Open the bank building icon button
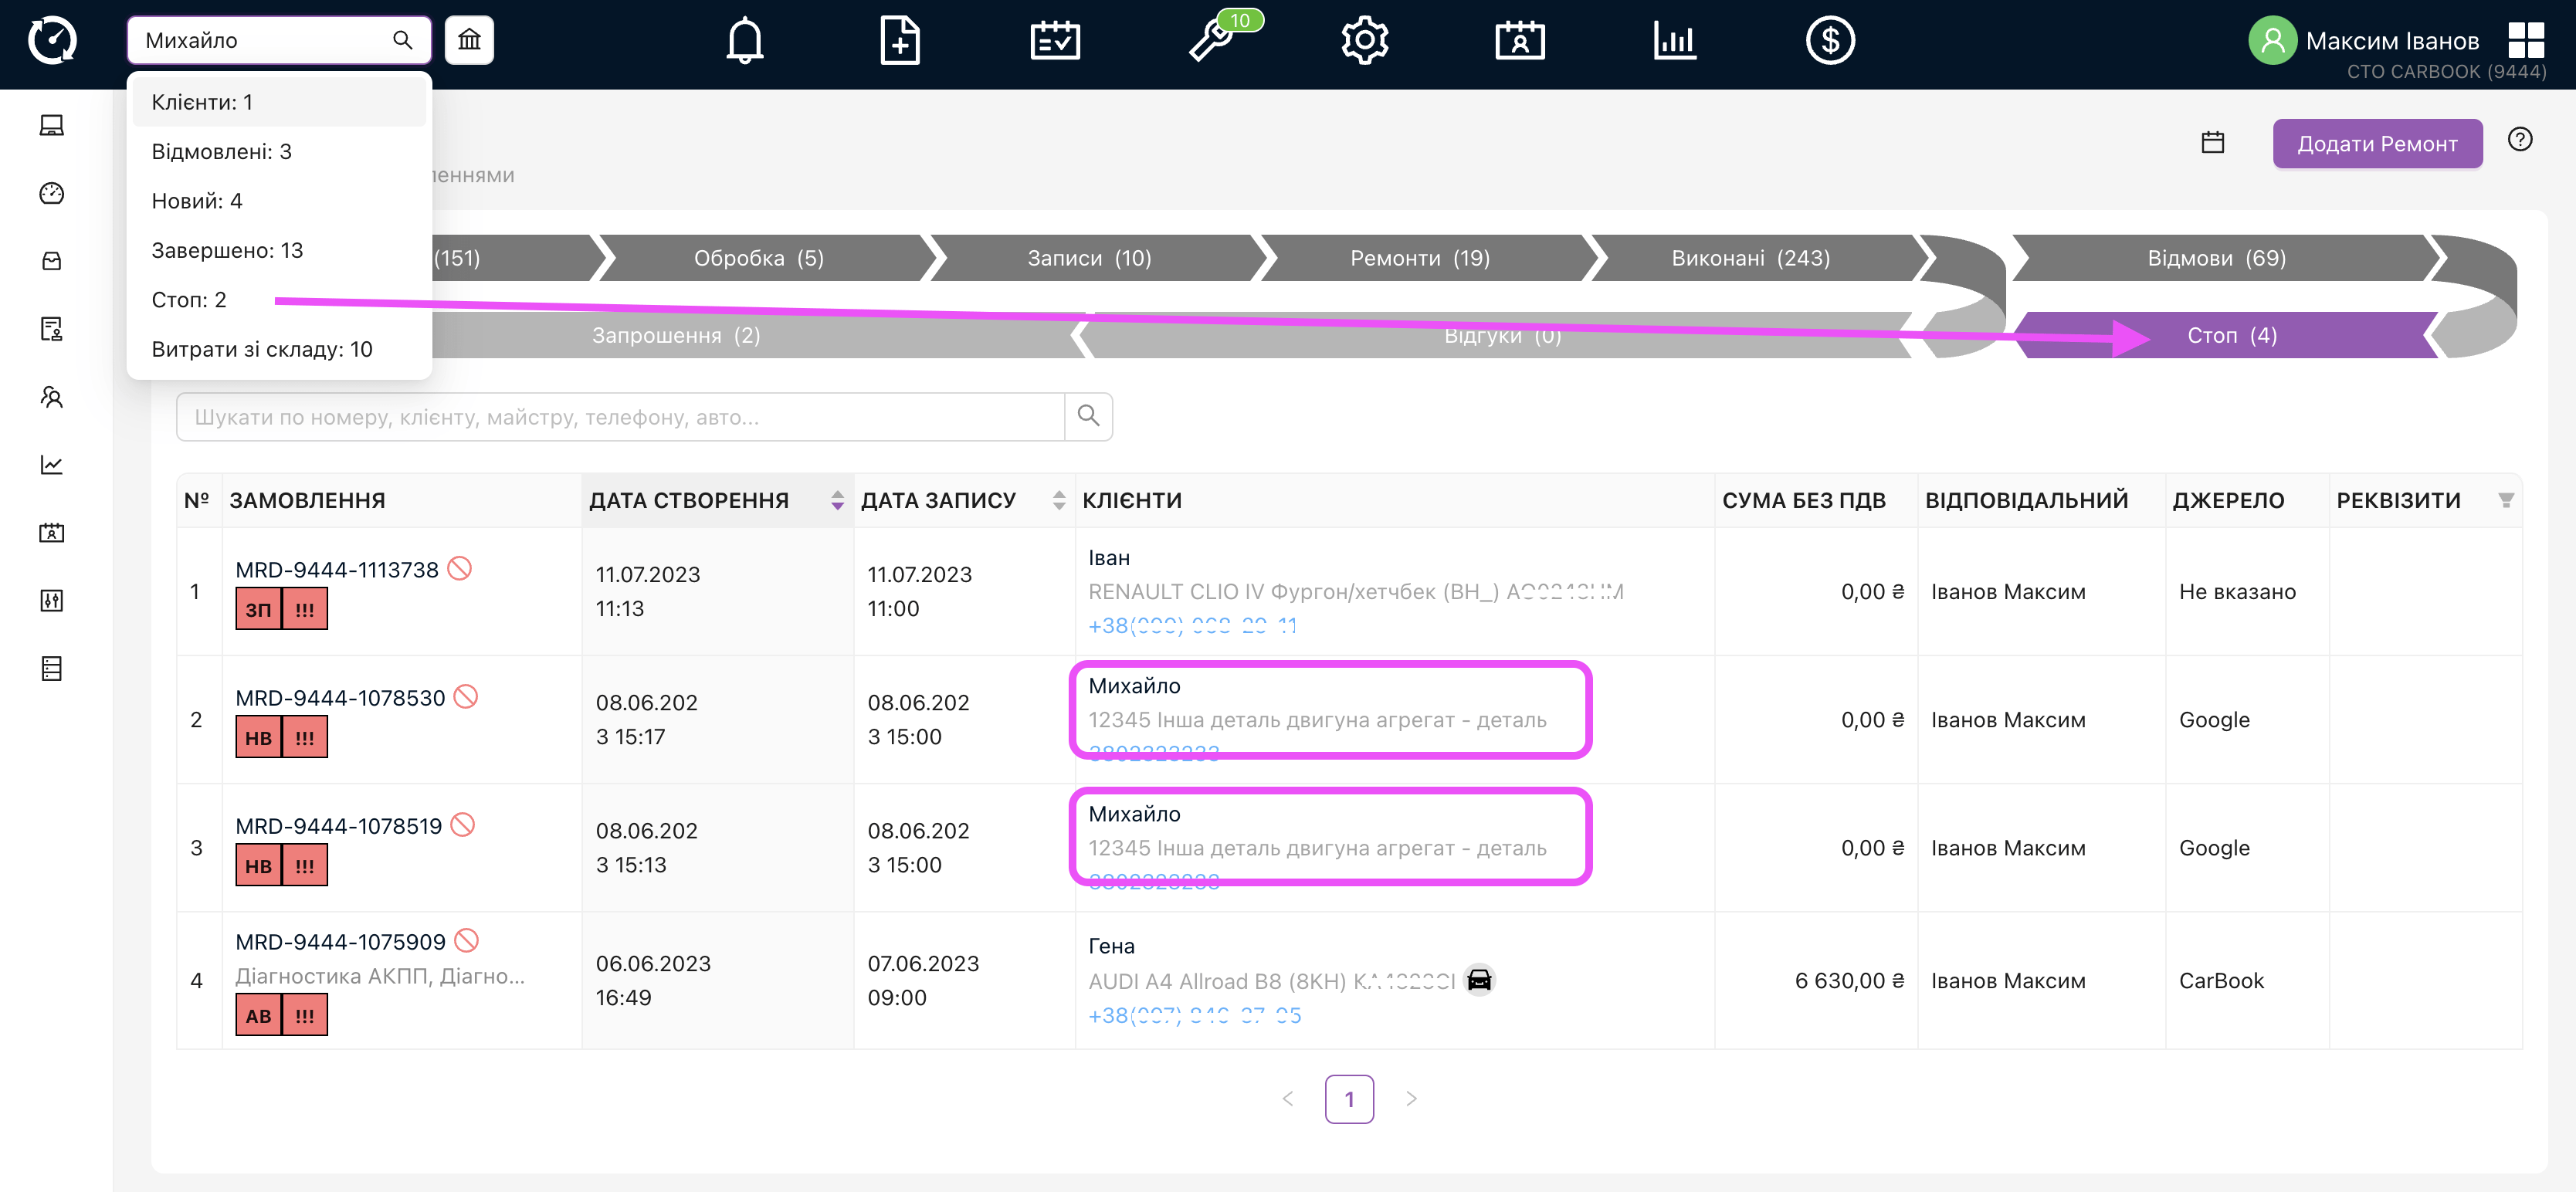Screen dimensions: 2576x1192 point(469,40)
